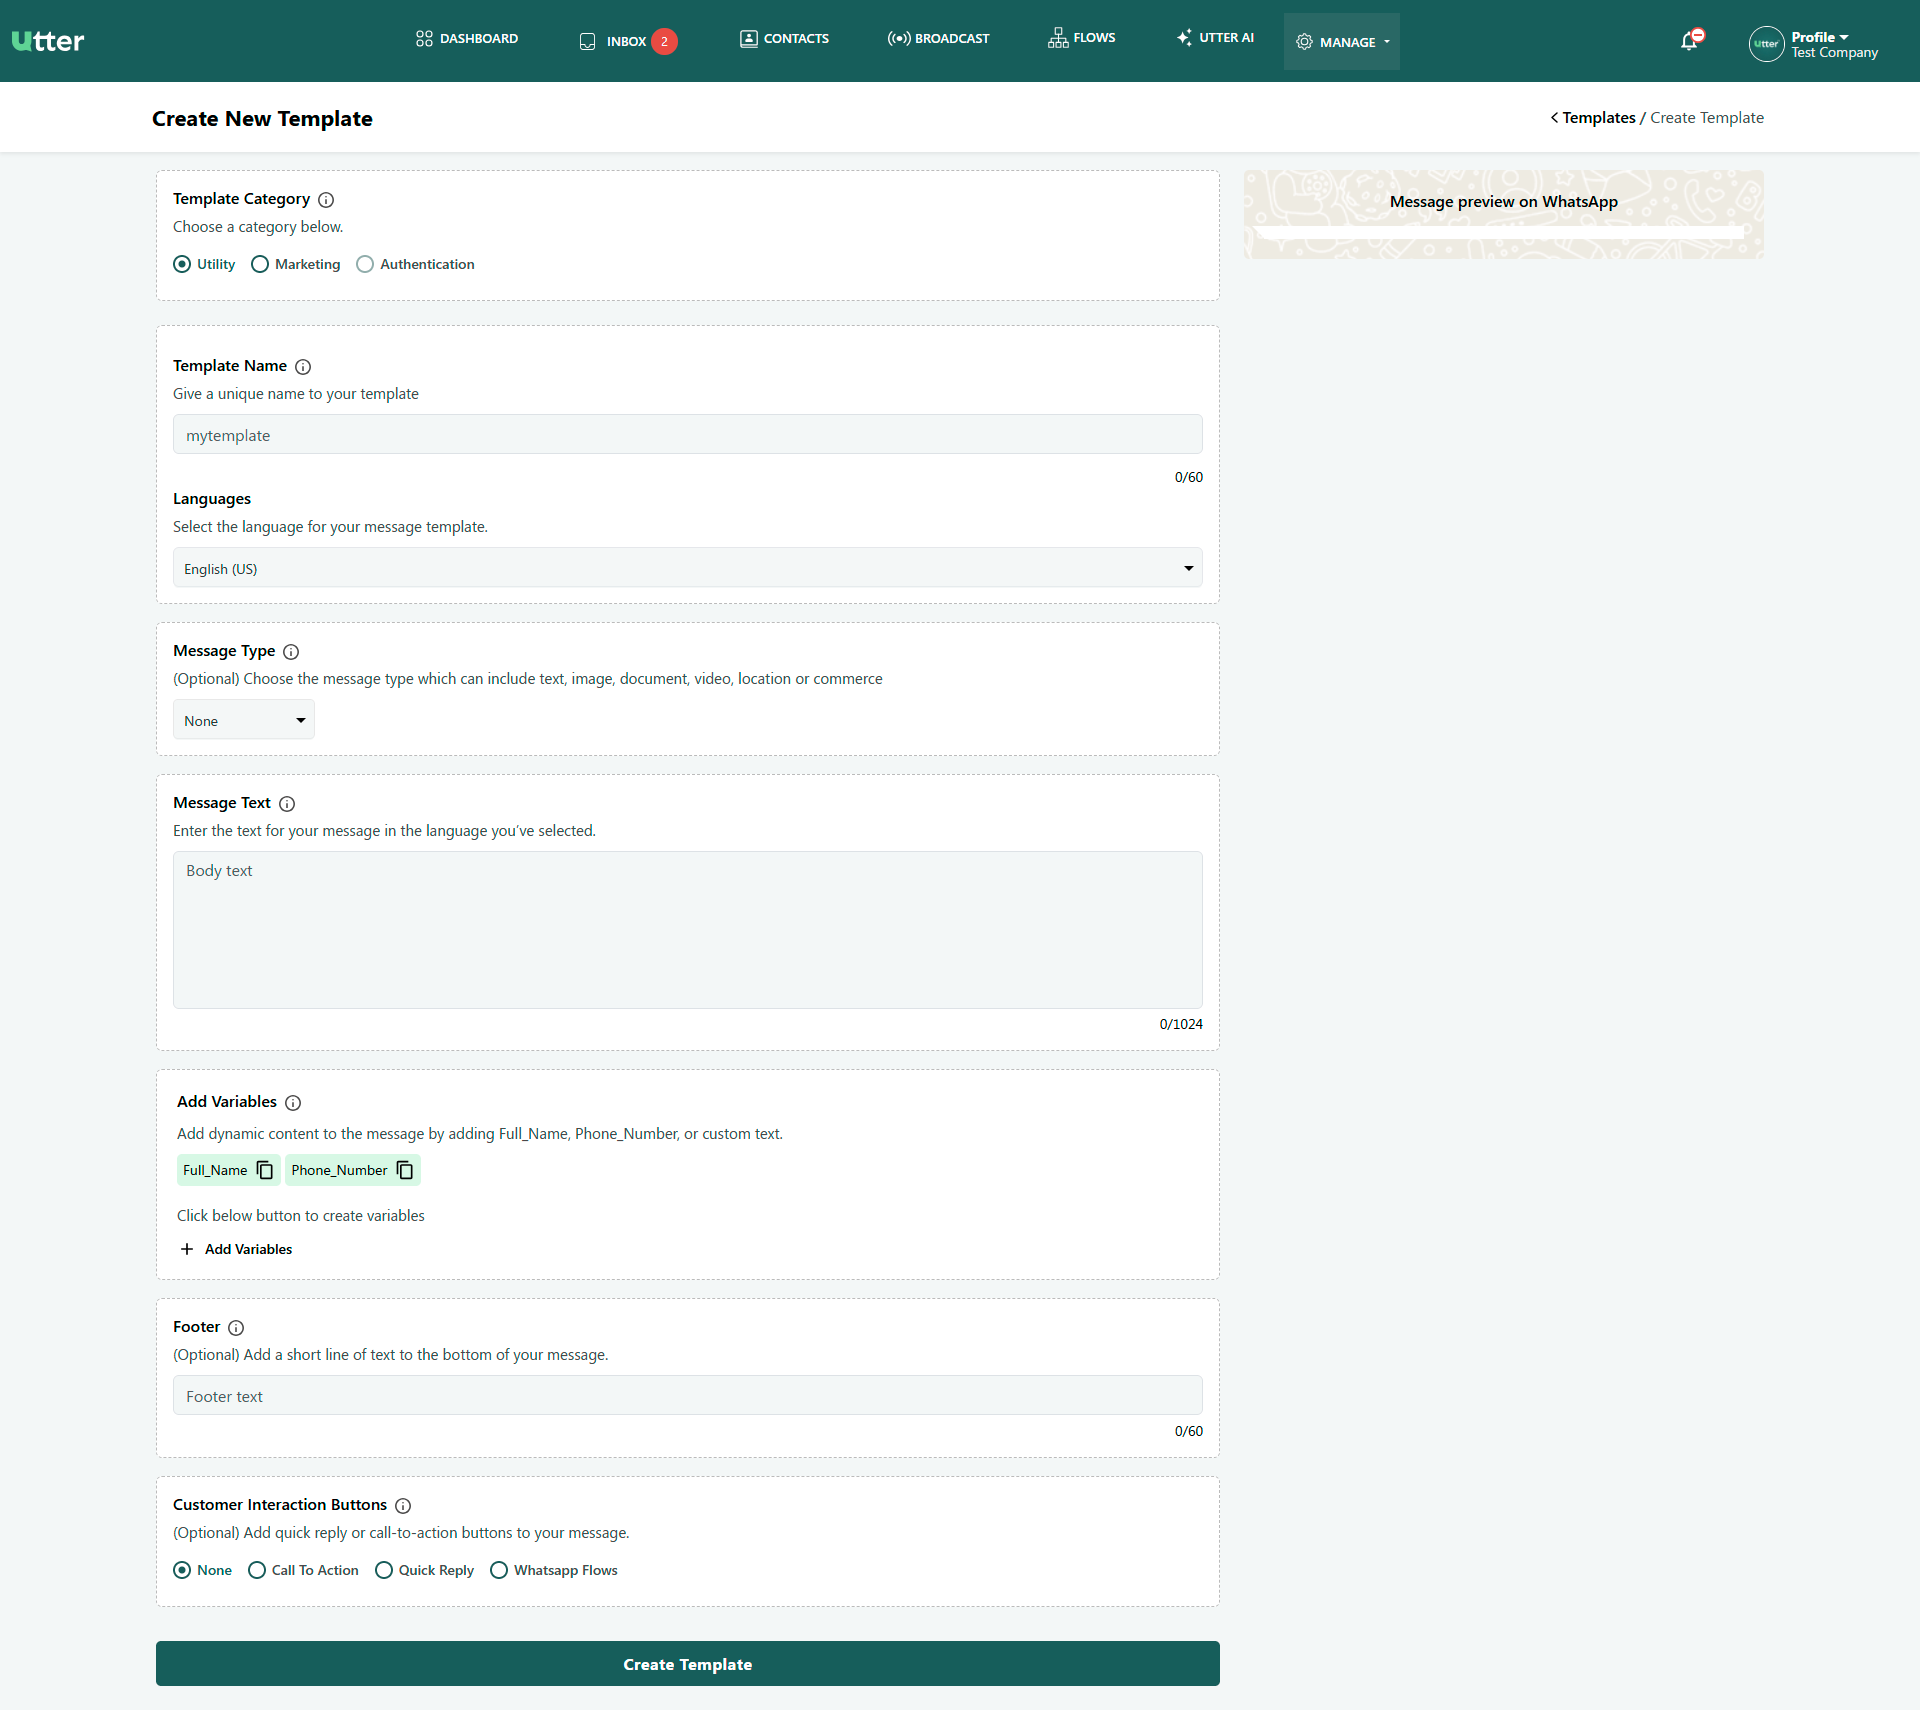Click the Message Text info icon
The height and width of the screenshot is (1710, 1920).
(x=287, y=803)
